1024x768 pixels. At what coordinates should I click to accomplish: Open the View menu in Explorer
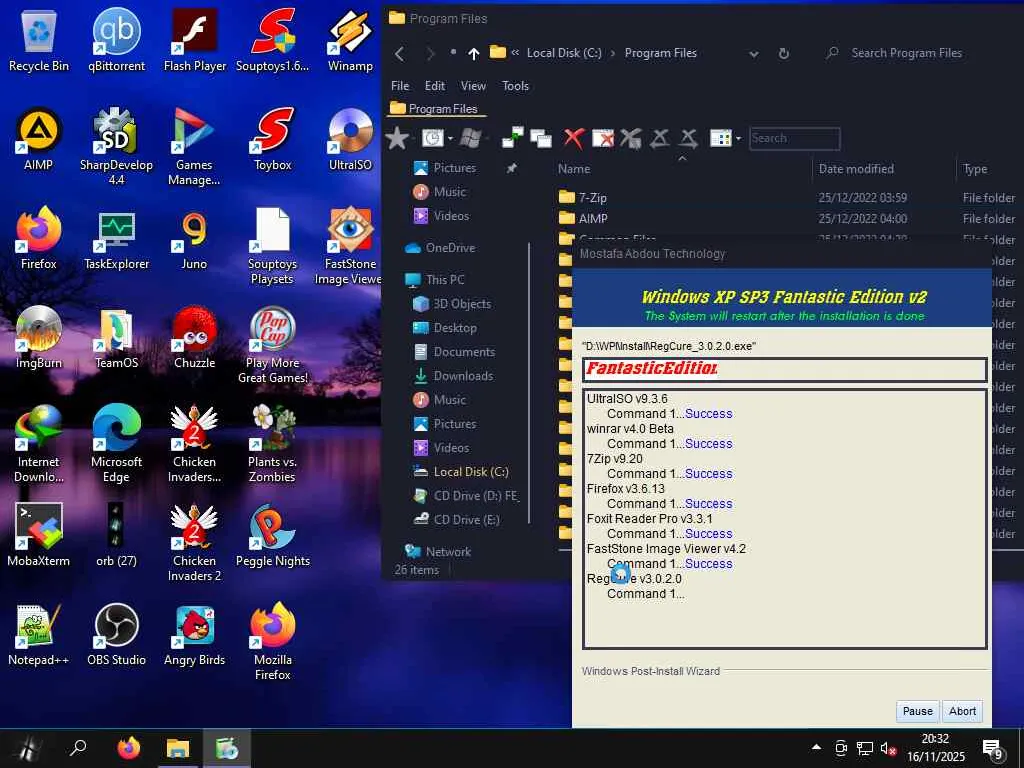click(x=473, y=86)
